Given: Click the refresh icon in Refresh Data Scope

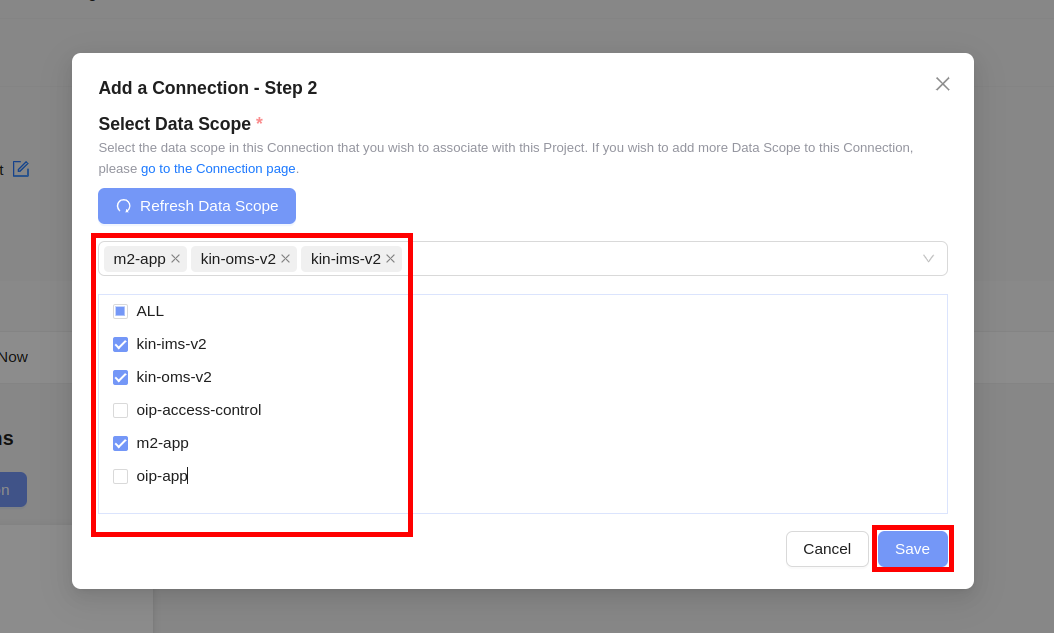Looking at the screenshot, I should [x=124, y=206].
